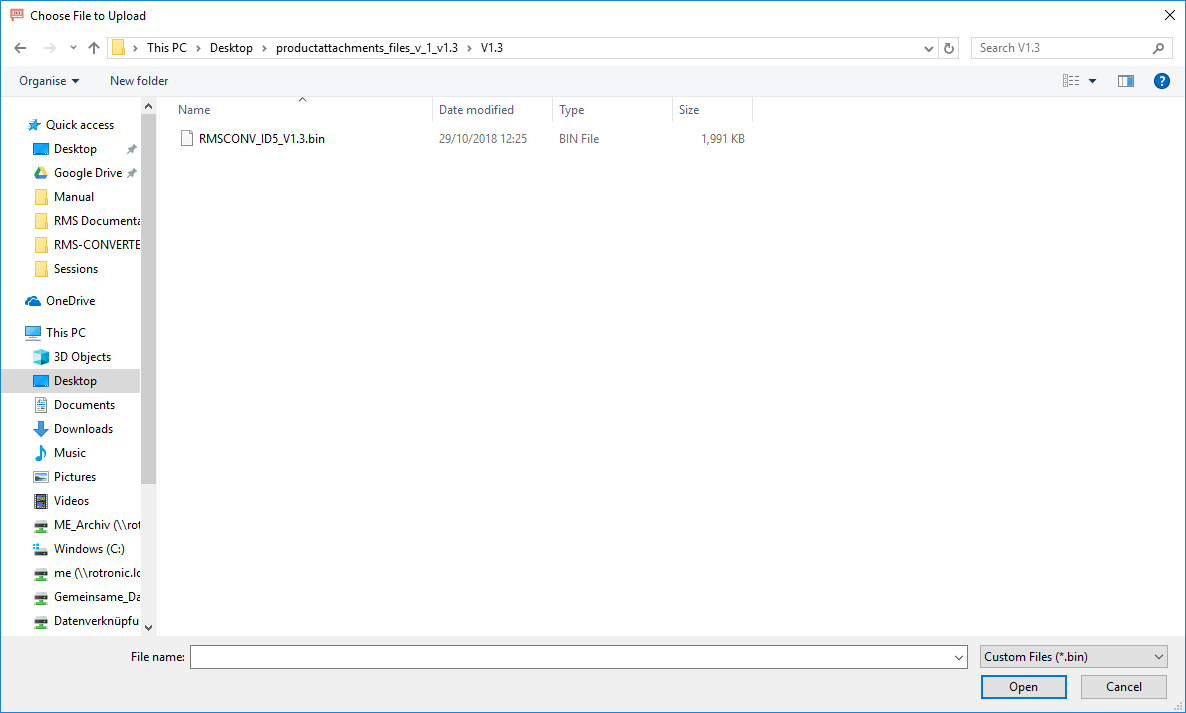Click the folder icon in address bar
Screen dimensions: 1186x713
click(x=119, y=48)
